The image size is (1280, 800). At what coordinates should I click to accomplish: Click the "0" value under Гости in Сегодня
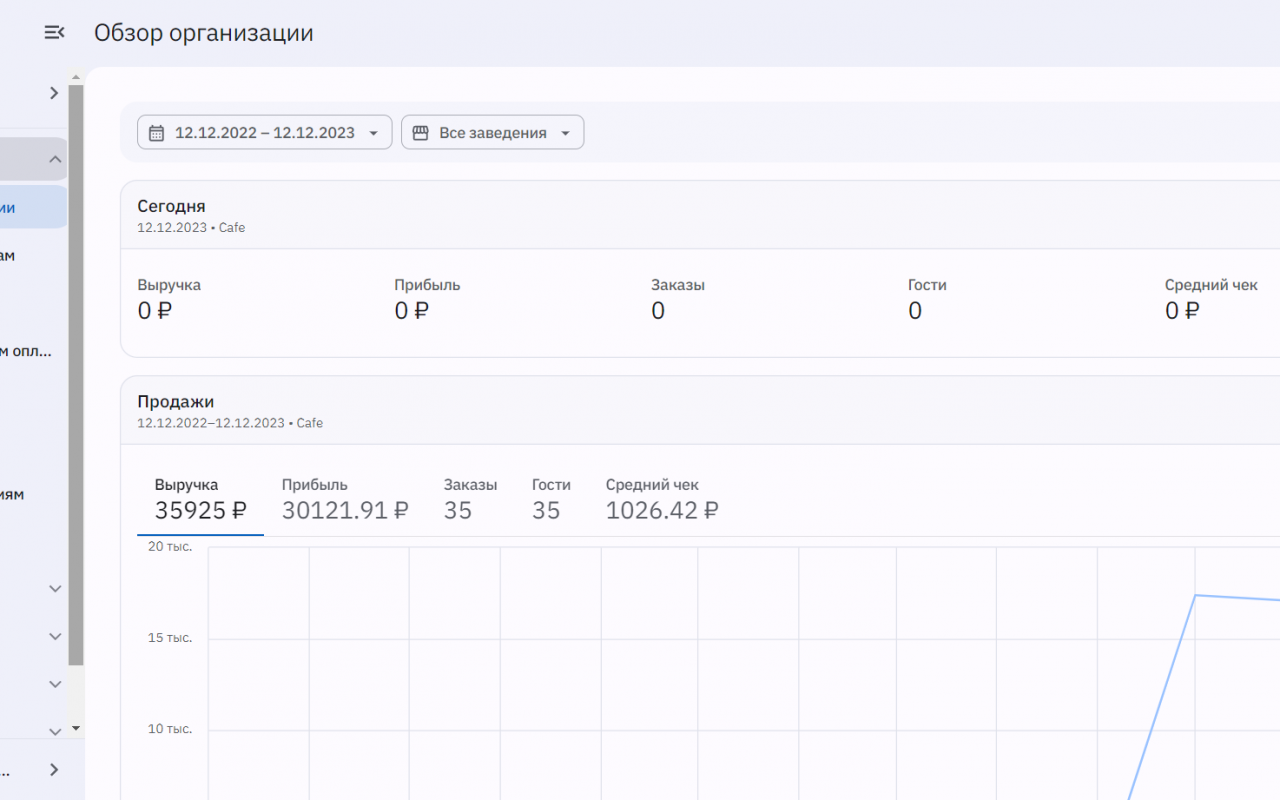point(915,311)
